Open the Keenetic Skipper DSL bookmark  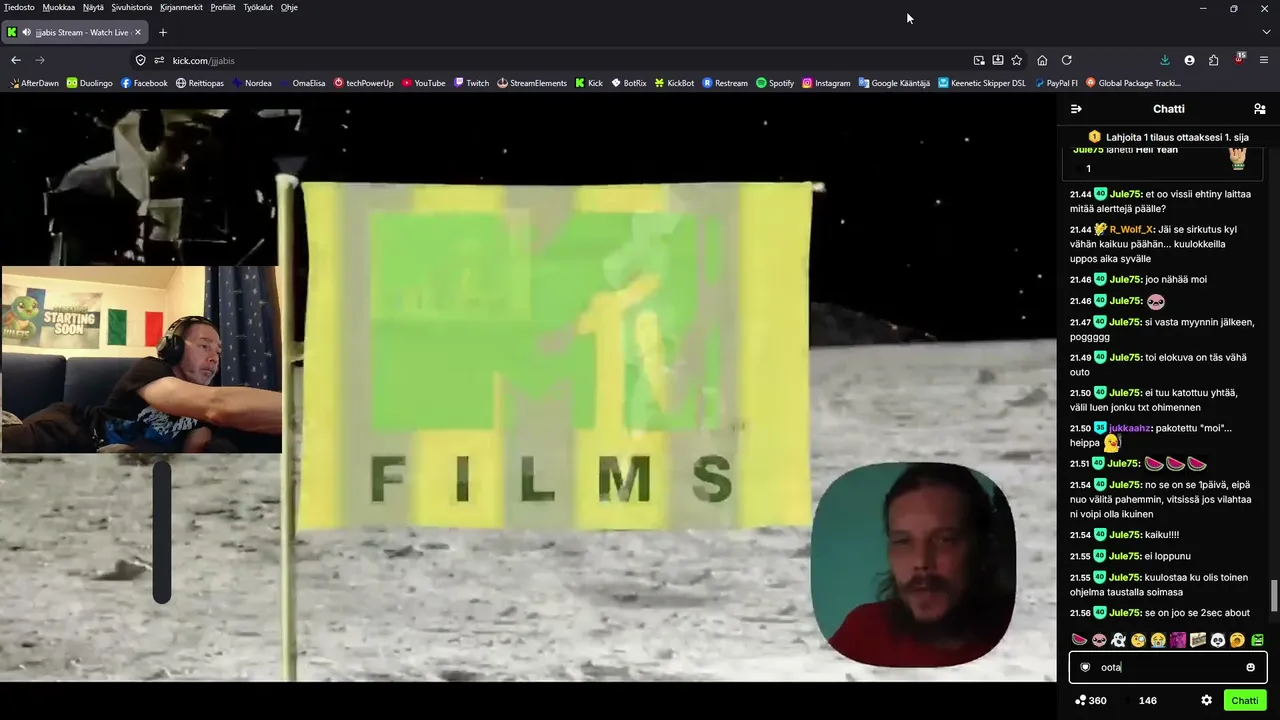[x=982, y=83]
